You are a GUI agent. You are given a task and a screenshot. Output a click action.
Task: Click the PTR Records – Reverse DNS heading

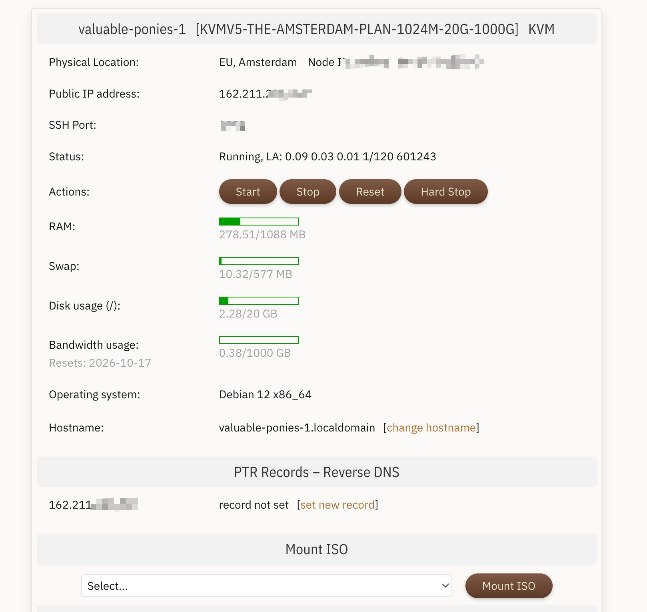click(x=316, y=472)
